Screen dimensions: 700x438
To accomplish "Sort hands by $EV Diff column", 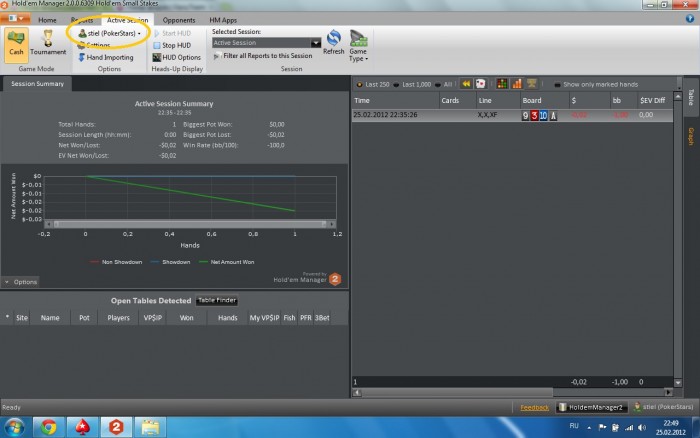I will pos(654,100).
